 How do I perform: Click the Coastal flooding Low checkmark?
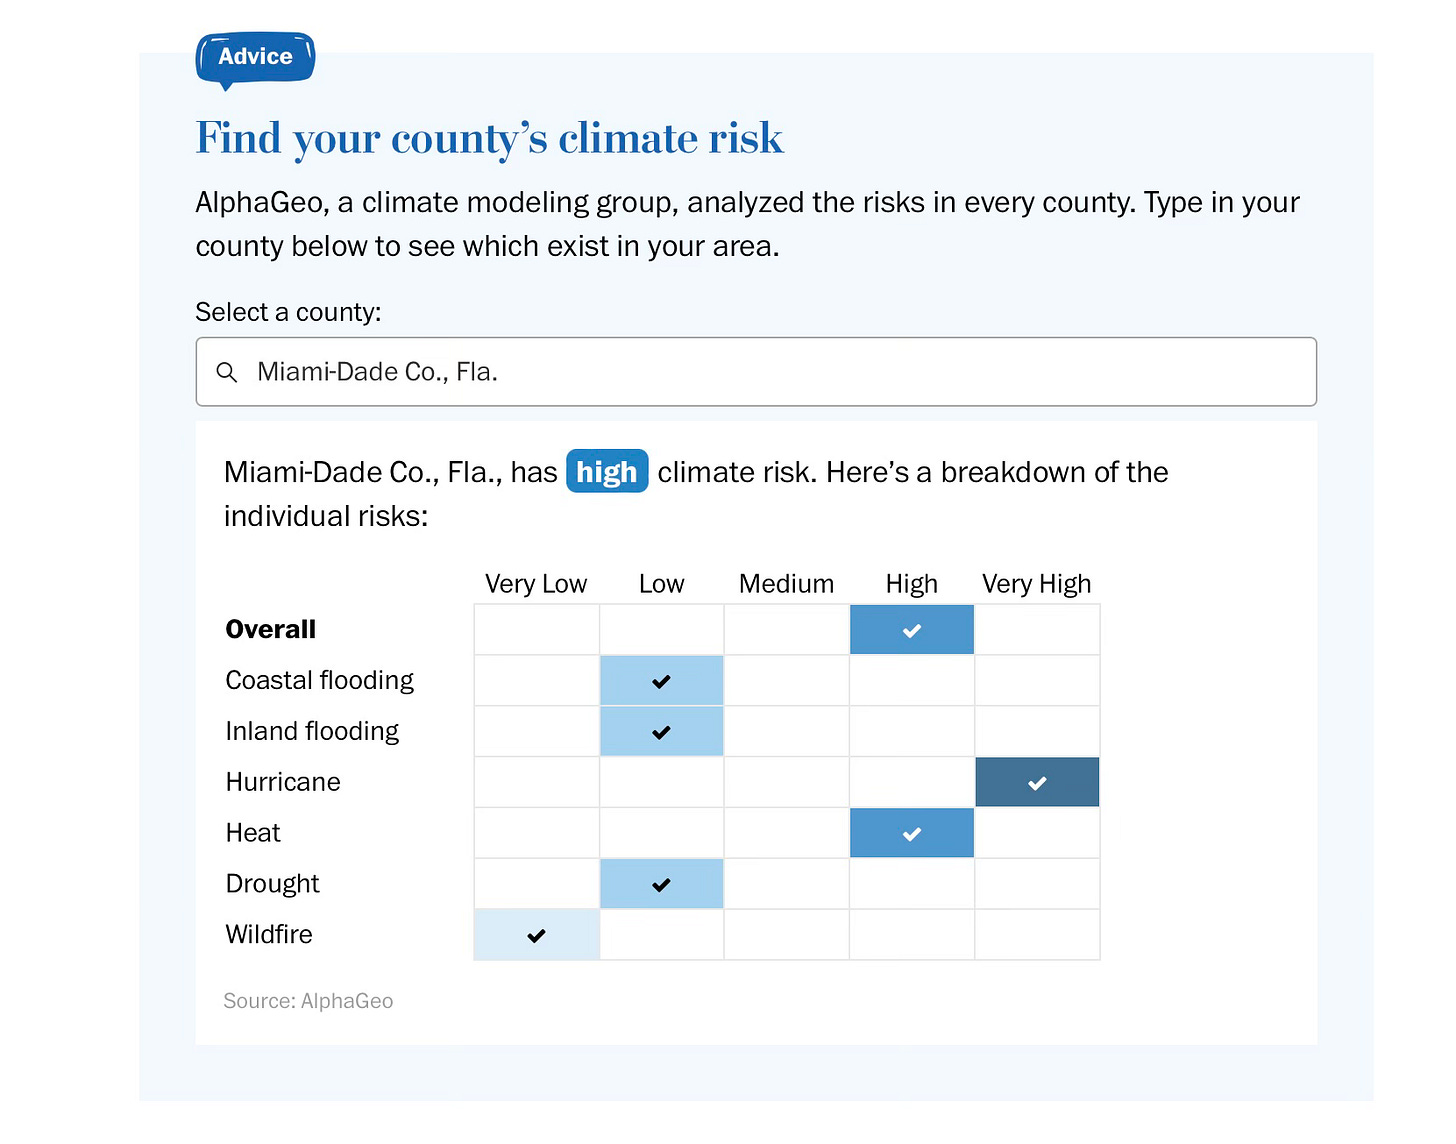pyautogui.click(x=661, y=681)
